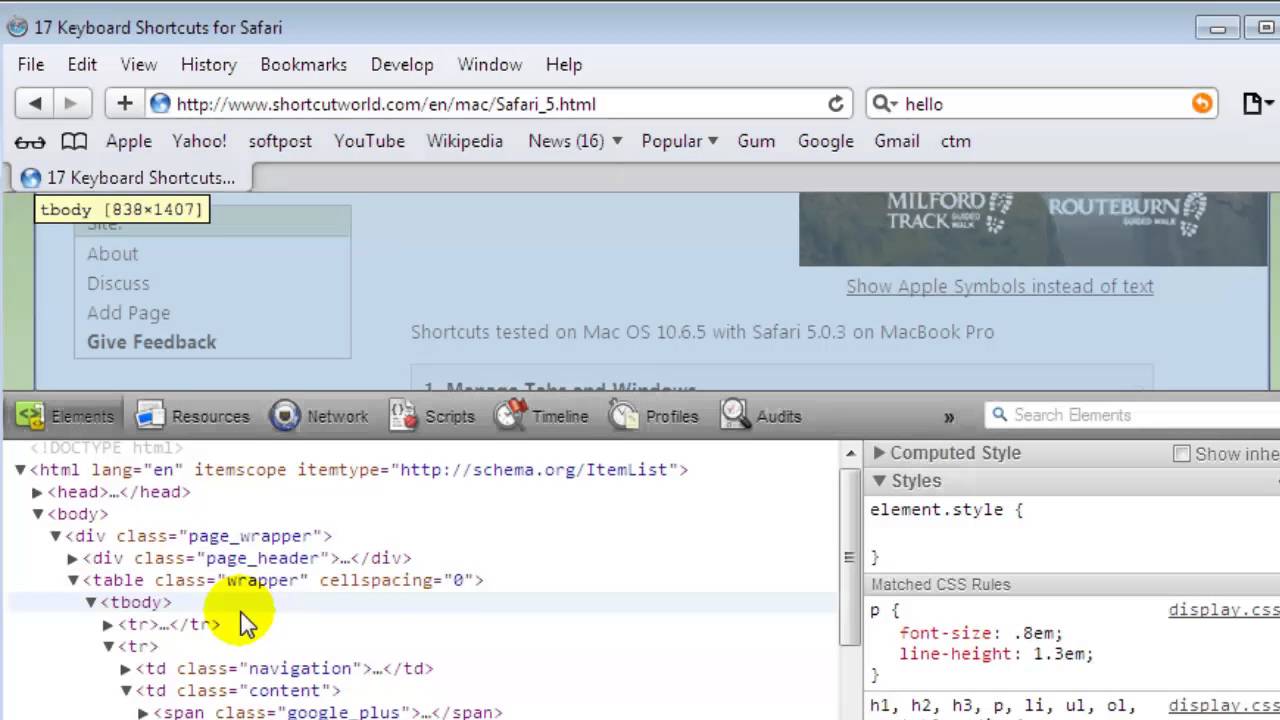Click the orange search snapback icon
The height and width of the screenshot is (720, 1280).
[1202, 103]
